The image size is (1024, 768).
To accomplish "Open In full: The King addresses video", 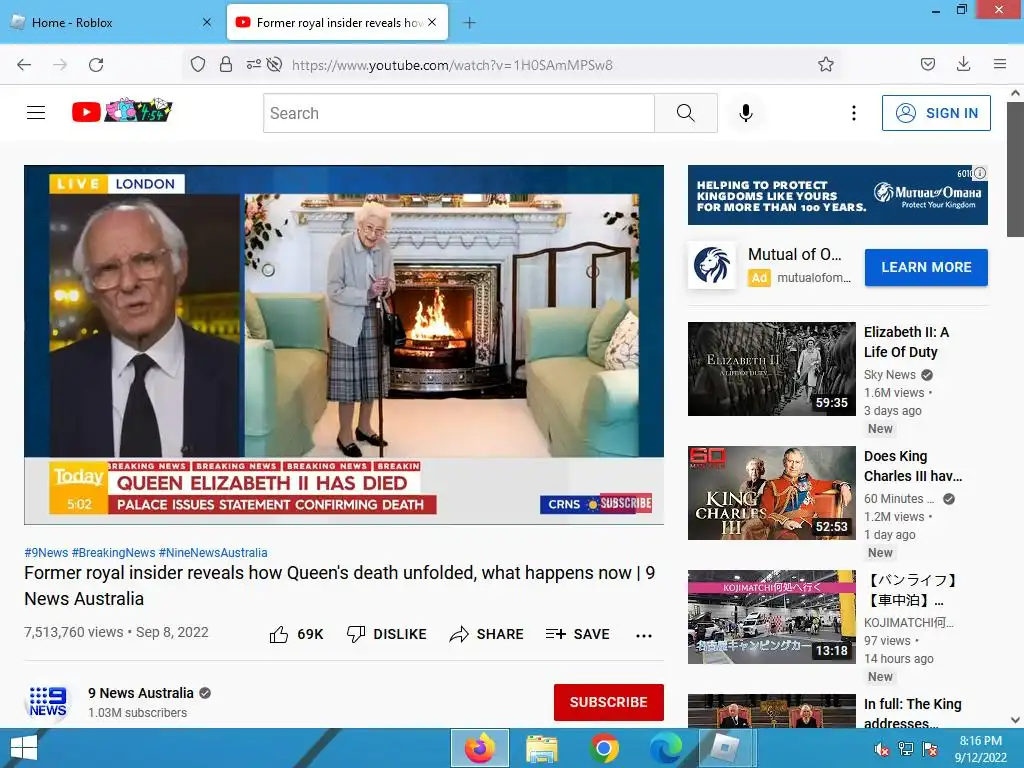I will (912, 713).
